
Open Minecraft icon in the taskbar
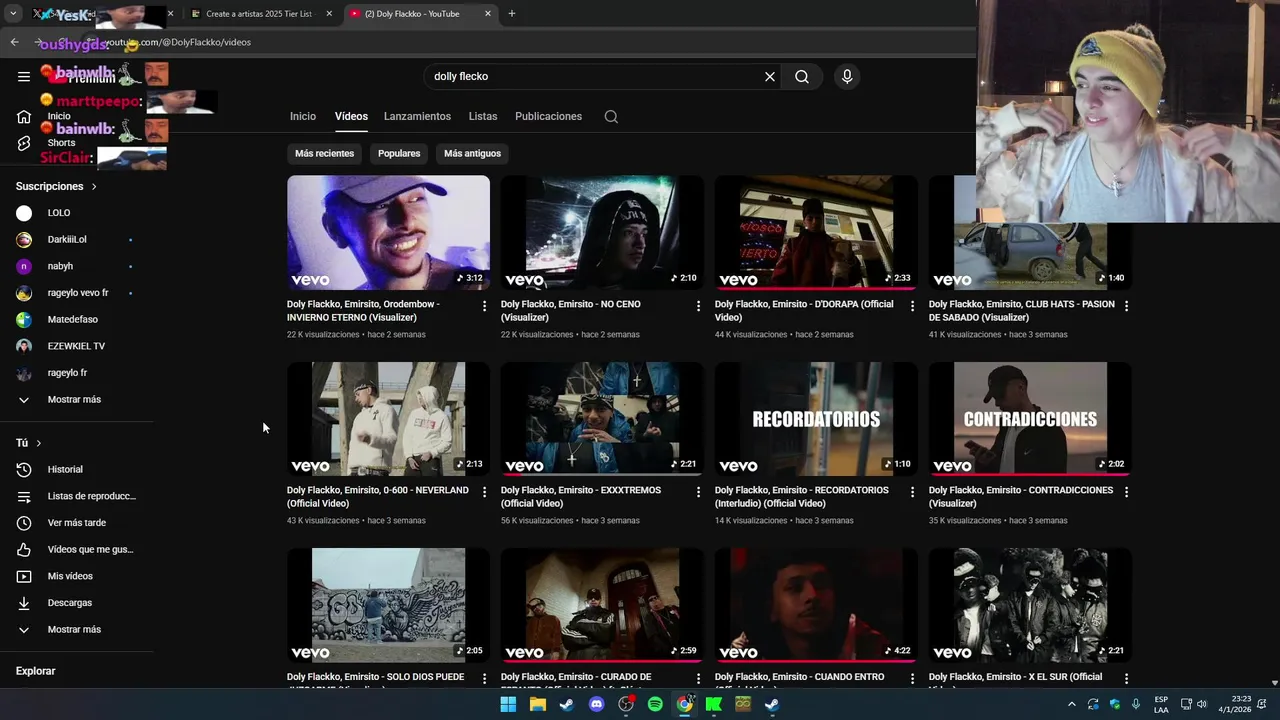(743, 704)
